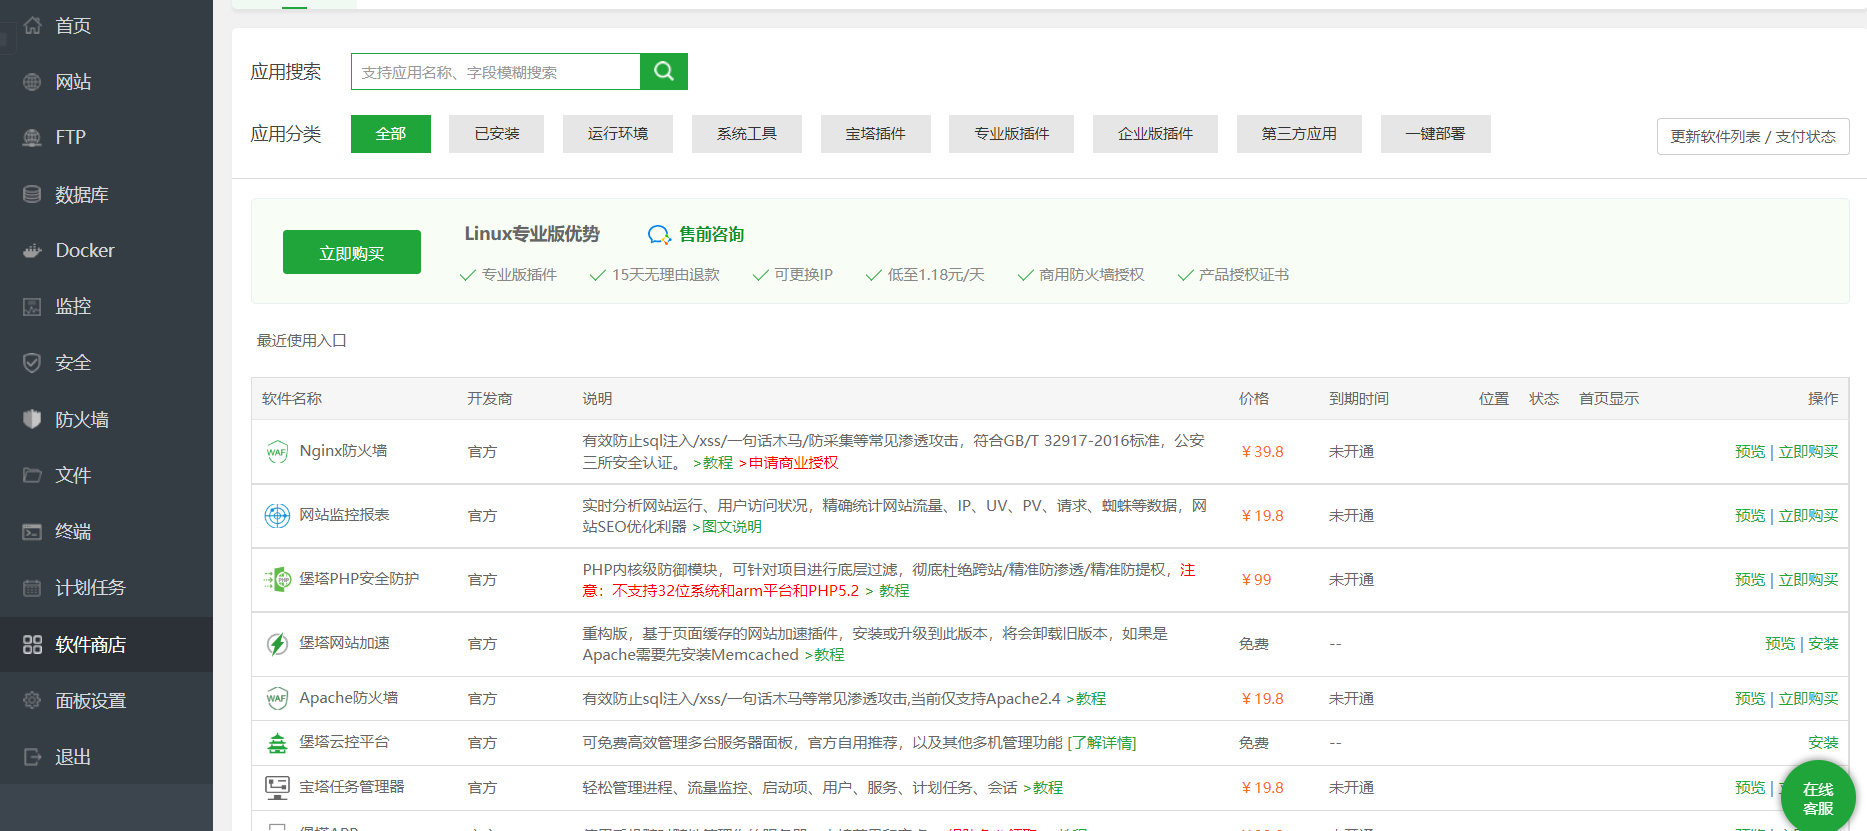
Task: Filter by 专业版插件 category
Action: 1012,134
